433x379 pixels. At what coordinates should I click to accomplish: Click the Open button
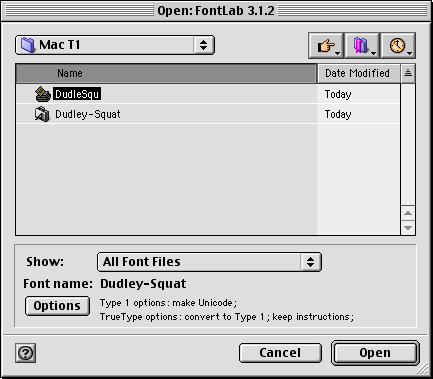pos(375,353)
